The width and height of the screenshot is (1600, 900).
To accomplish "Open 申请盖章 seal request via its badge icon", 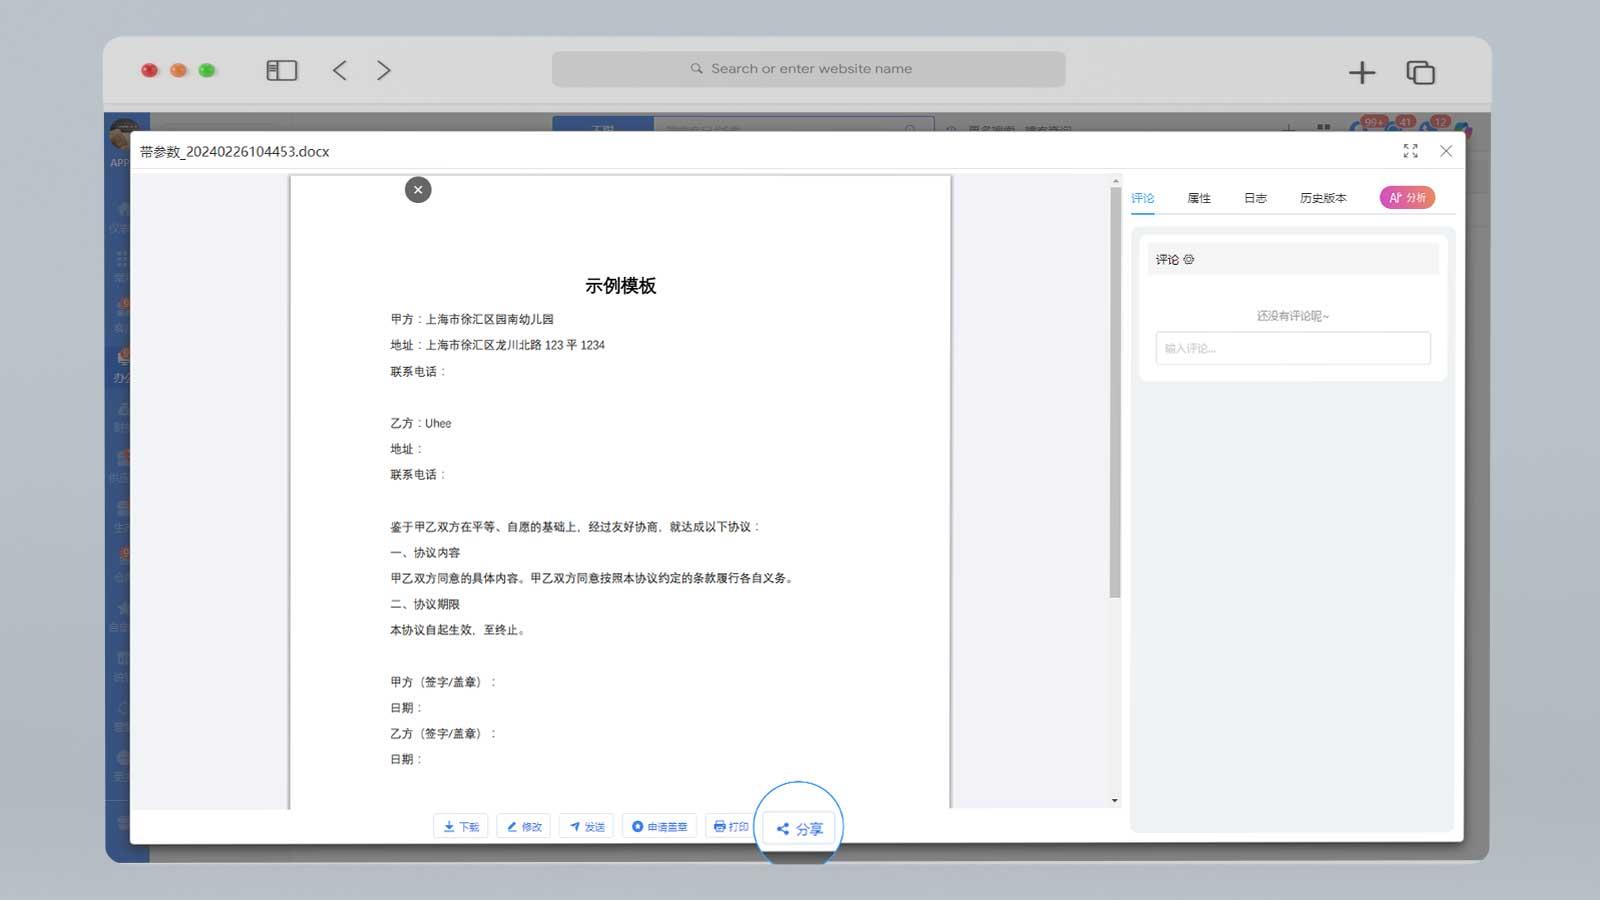I will click(637, 826).
